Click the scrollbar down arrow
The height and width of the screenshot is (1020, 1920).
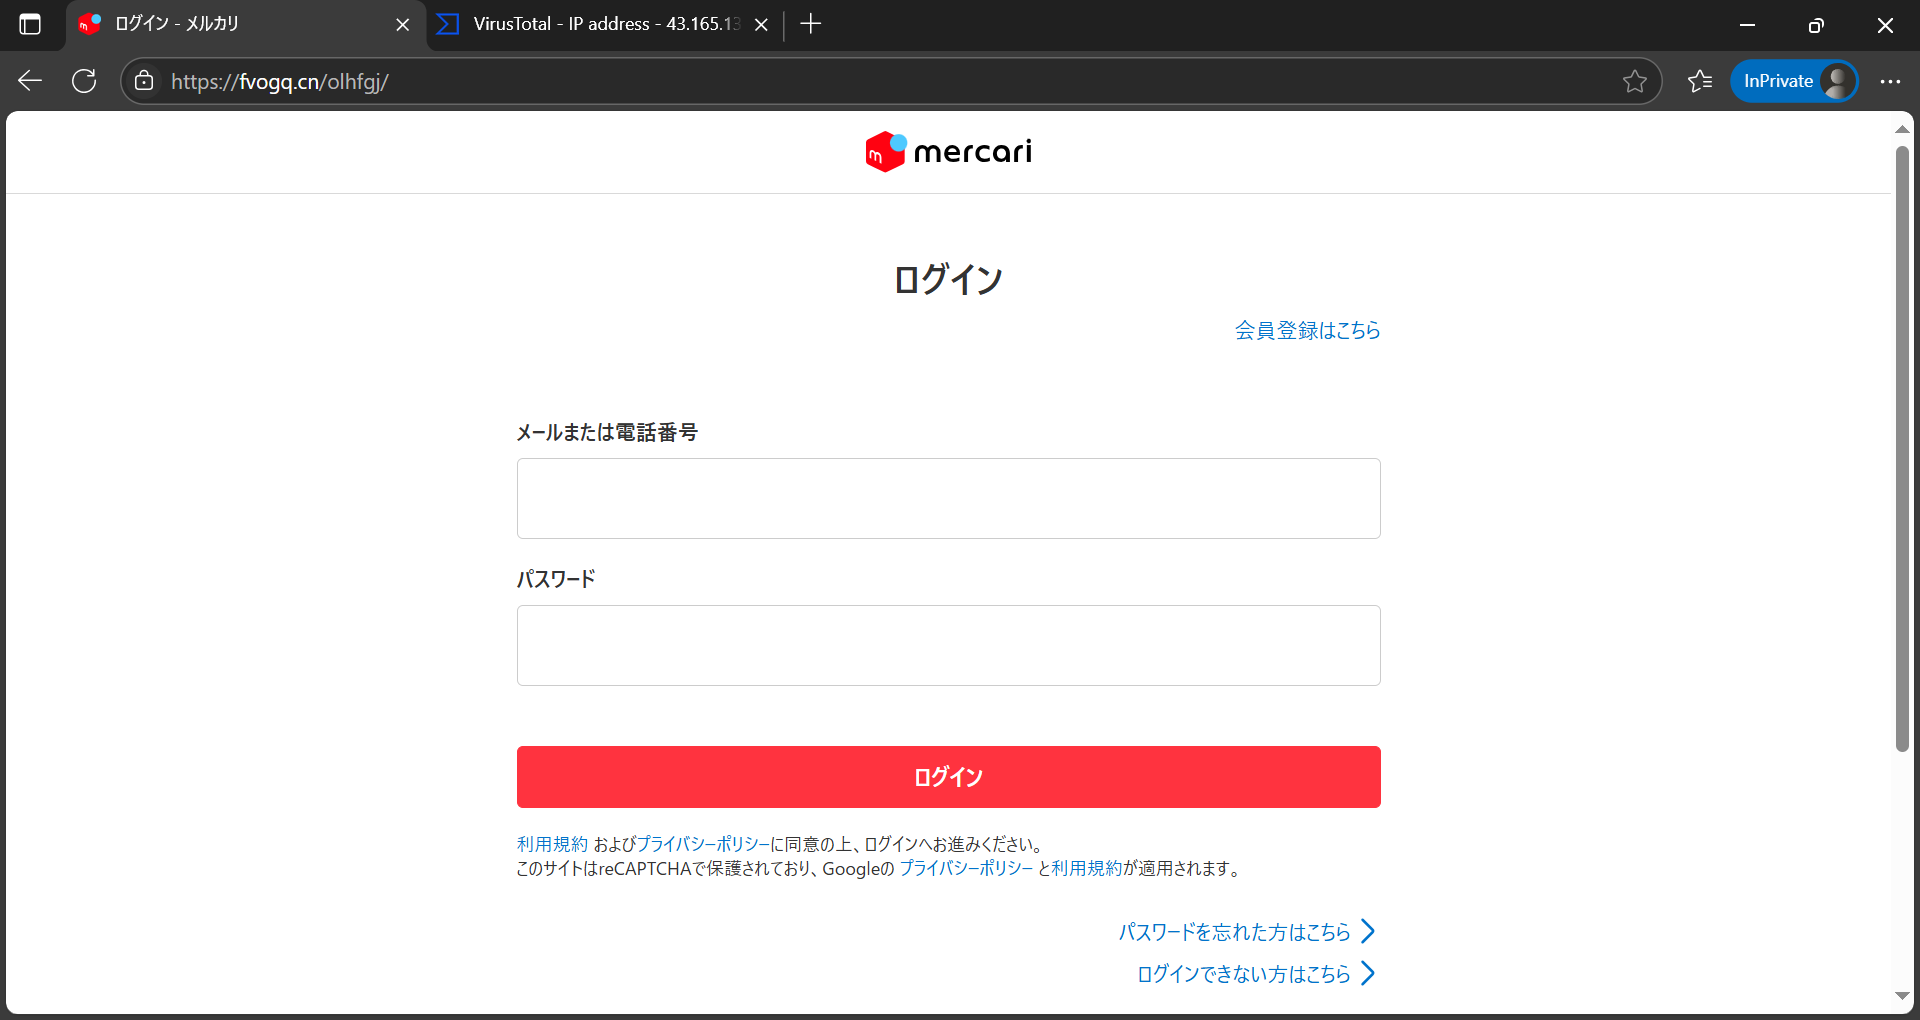pyautogui.click(x=1902, y=996)
